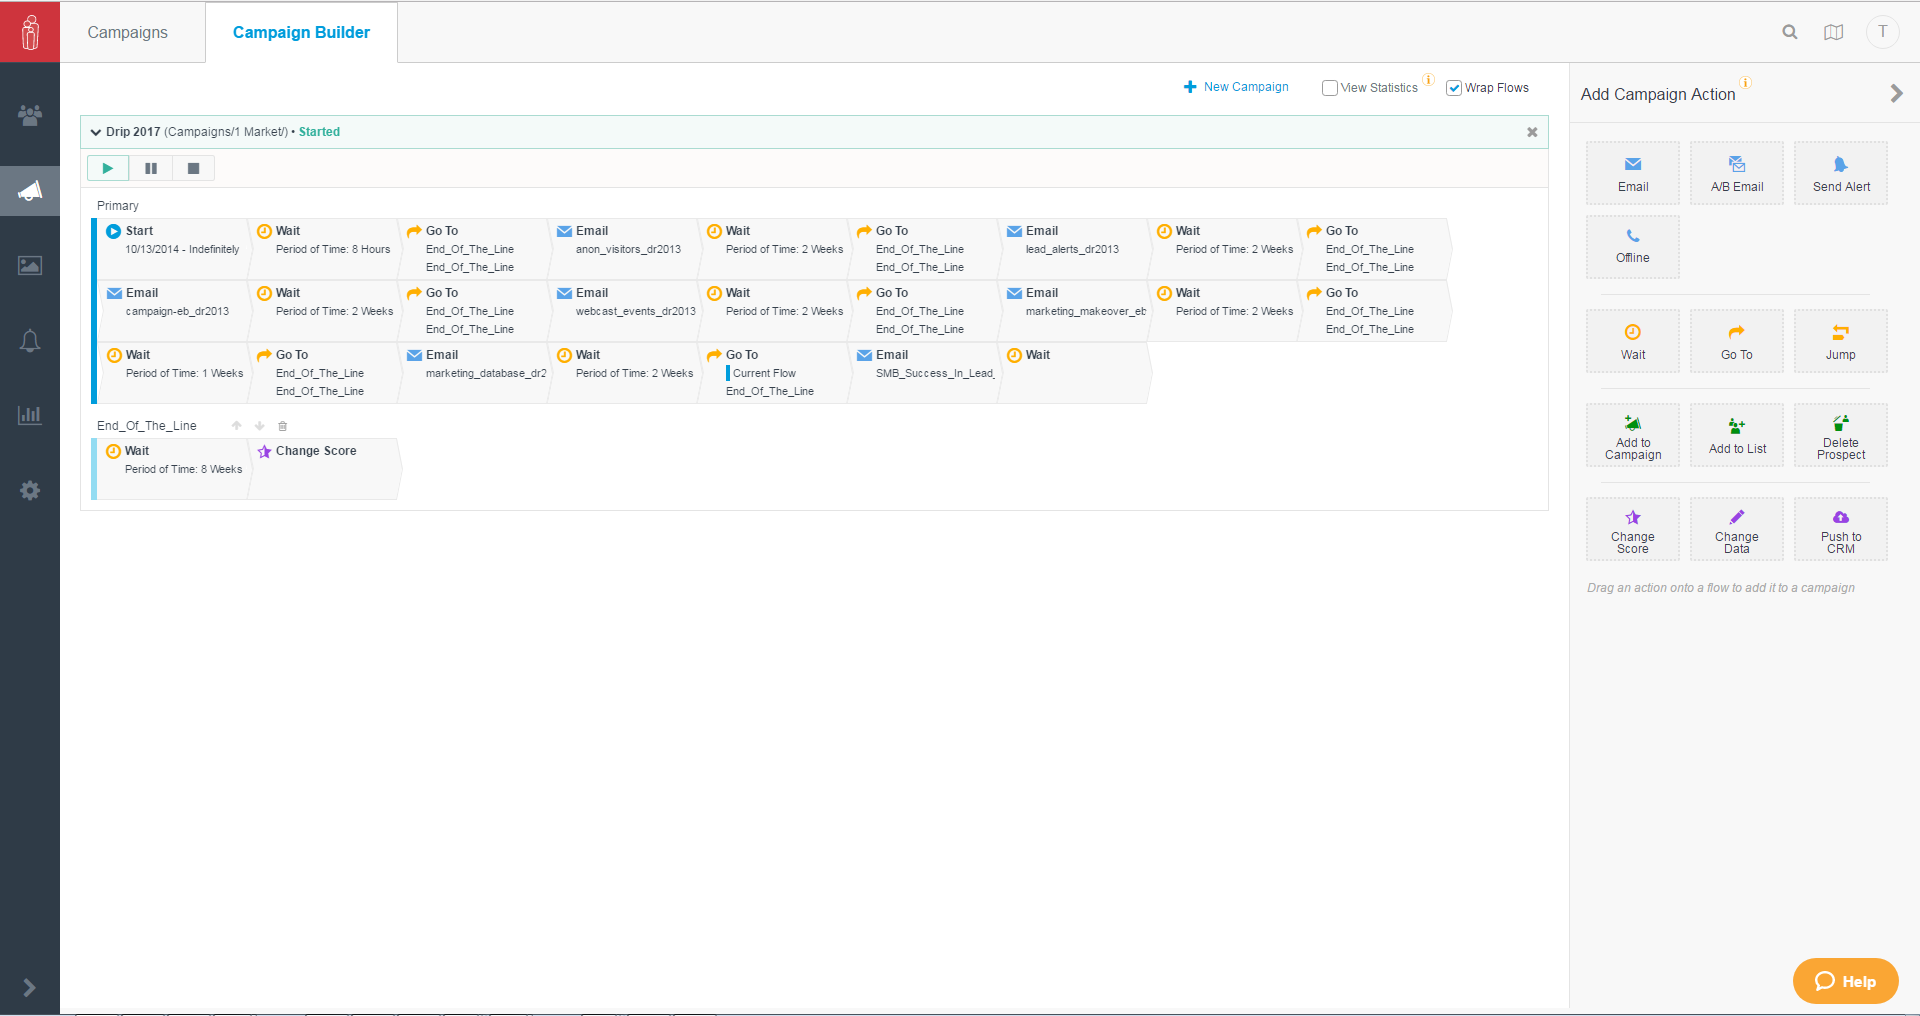The height and width of the screenshot is (1016, 1920).
Task: Switch to the Campaigns tab
Action: coord(128,32)
